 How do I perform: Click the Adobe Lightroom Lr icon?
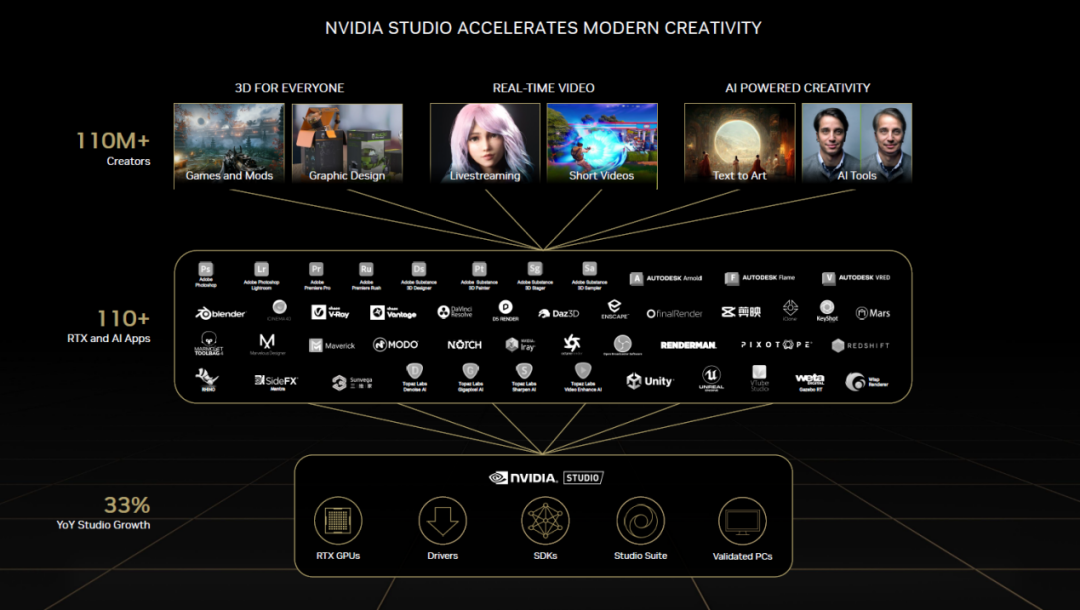(x=261, y=269)
